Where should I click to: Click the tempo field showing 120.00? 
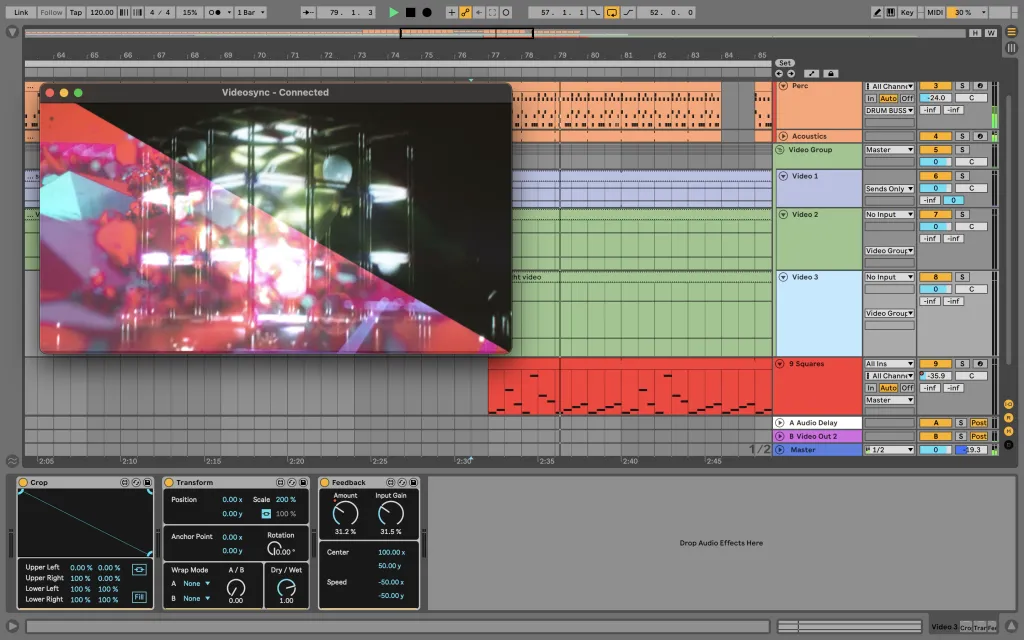(101, 12)
